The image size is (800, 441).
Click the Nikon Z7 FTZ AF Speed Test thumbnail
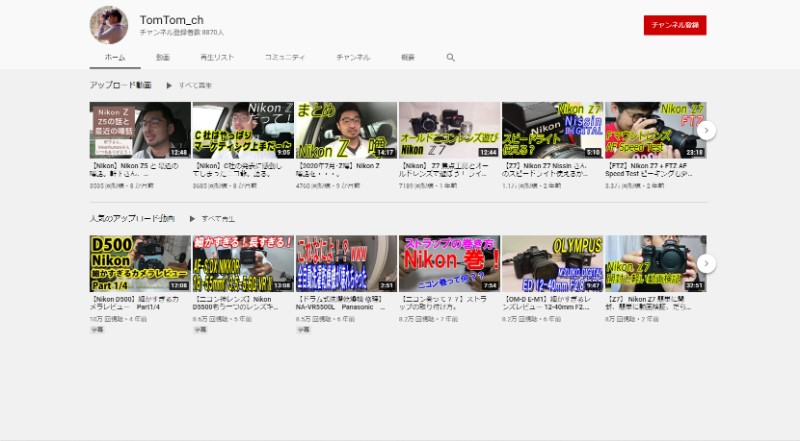pyautogui.click(x=656, y=130)
